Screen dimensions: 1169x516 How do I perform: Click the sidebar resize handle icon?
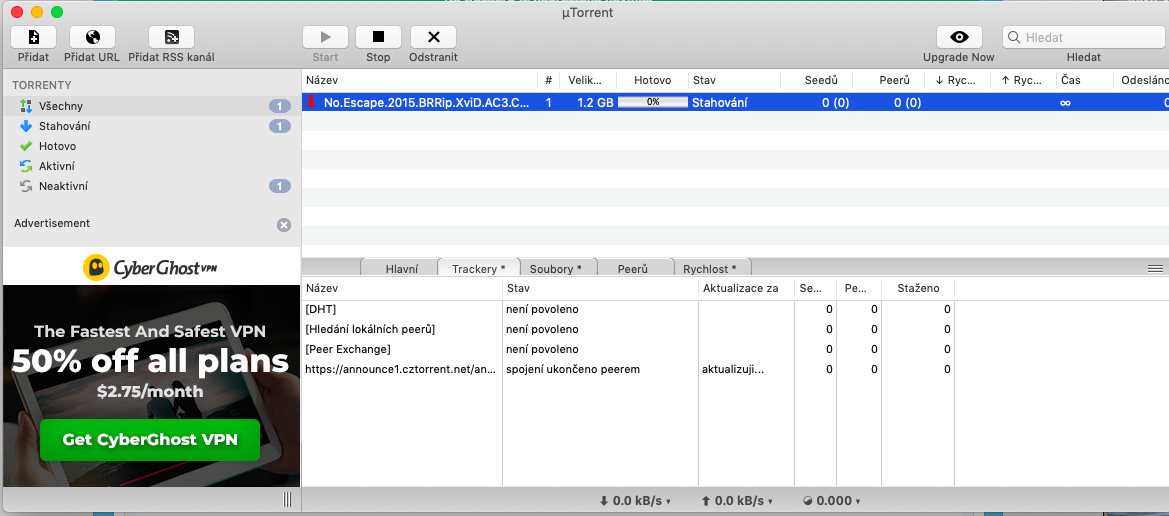pyautogui.click(x=288, y=500)
